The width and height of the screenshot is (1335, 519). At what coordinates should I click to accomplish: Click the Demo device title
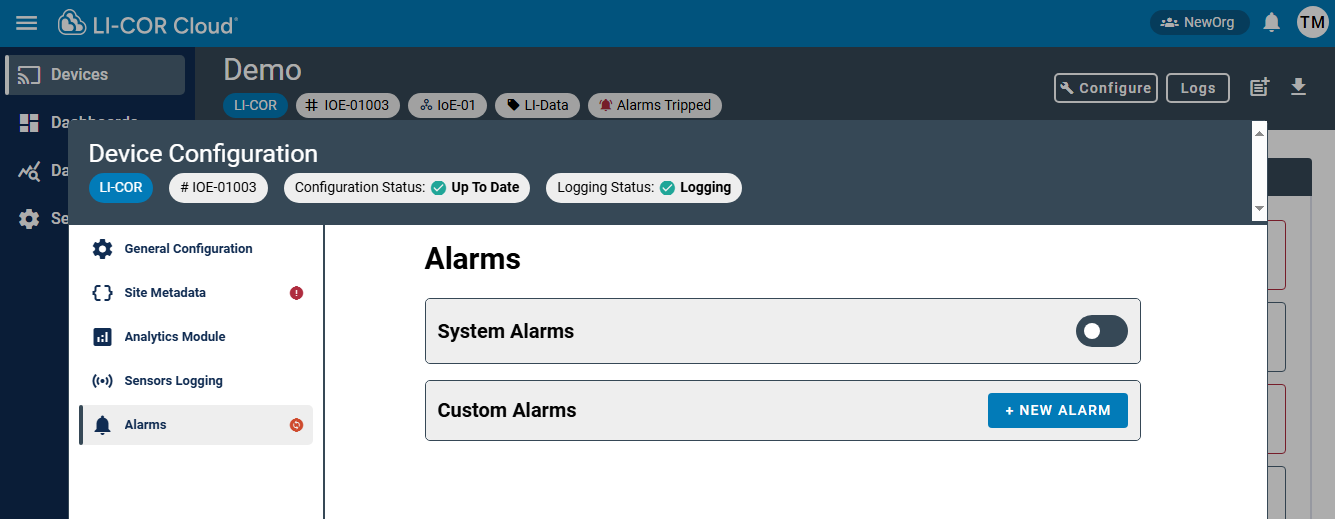point(262,69)
